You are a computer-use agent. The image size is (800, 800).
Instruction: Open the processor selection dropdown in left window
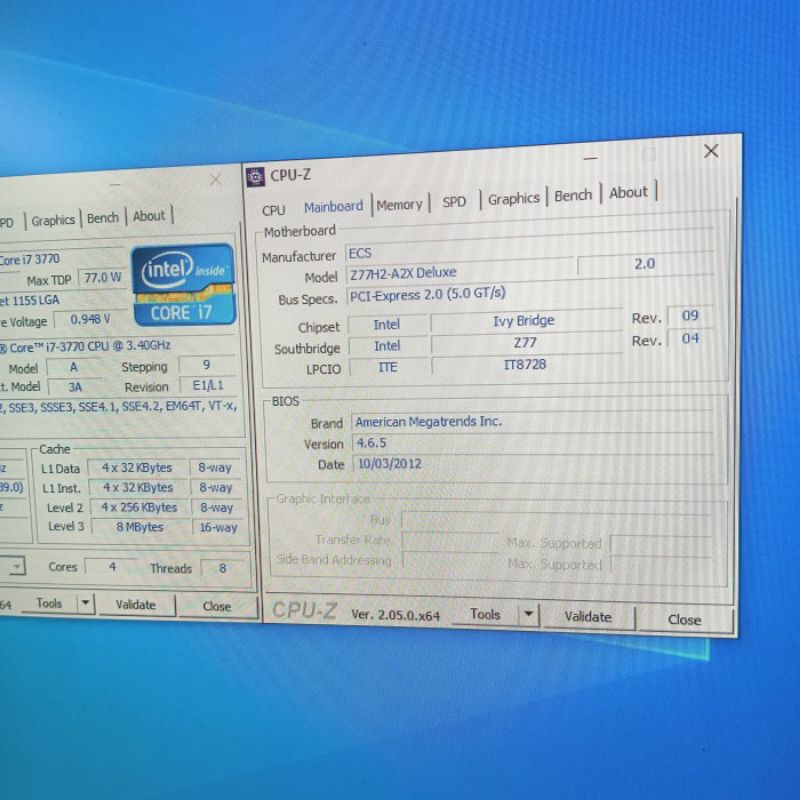coord(16,567)
